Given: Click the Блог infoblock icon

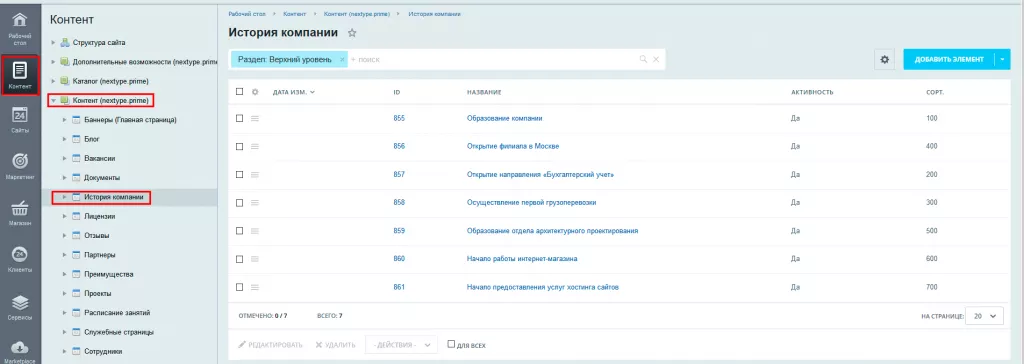Looking at the screenshot, I should coord(76,139).
